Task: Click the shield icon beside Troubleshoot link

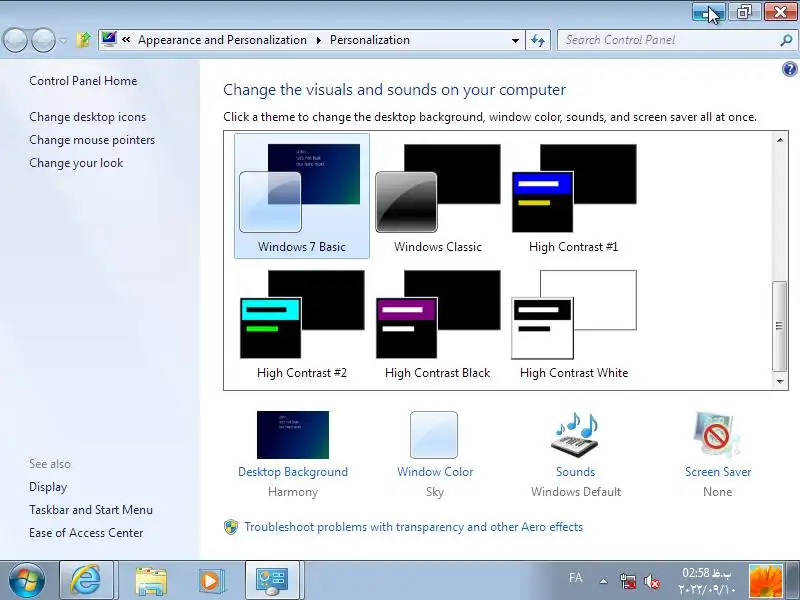Action: coord(231,527)
